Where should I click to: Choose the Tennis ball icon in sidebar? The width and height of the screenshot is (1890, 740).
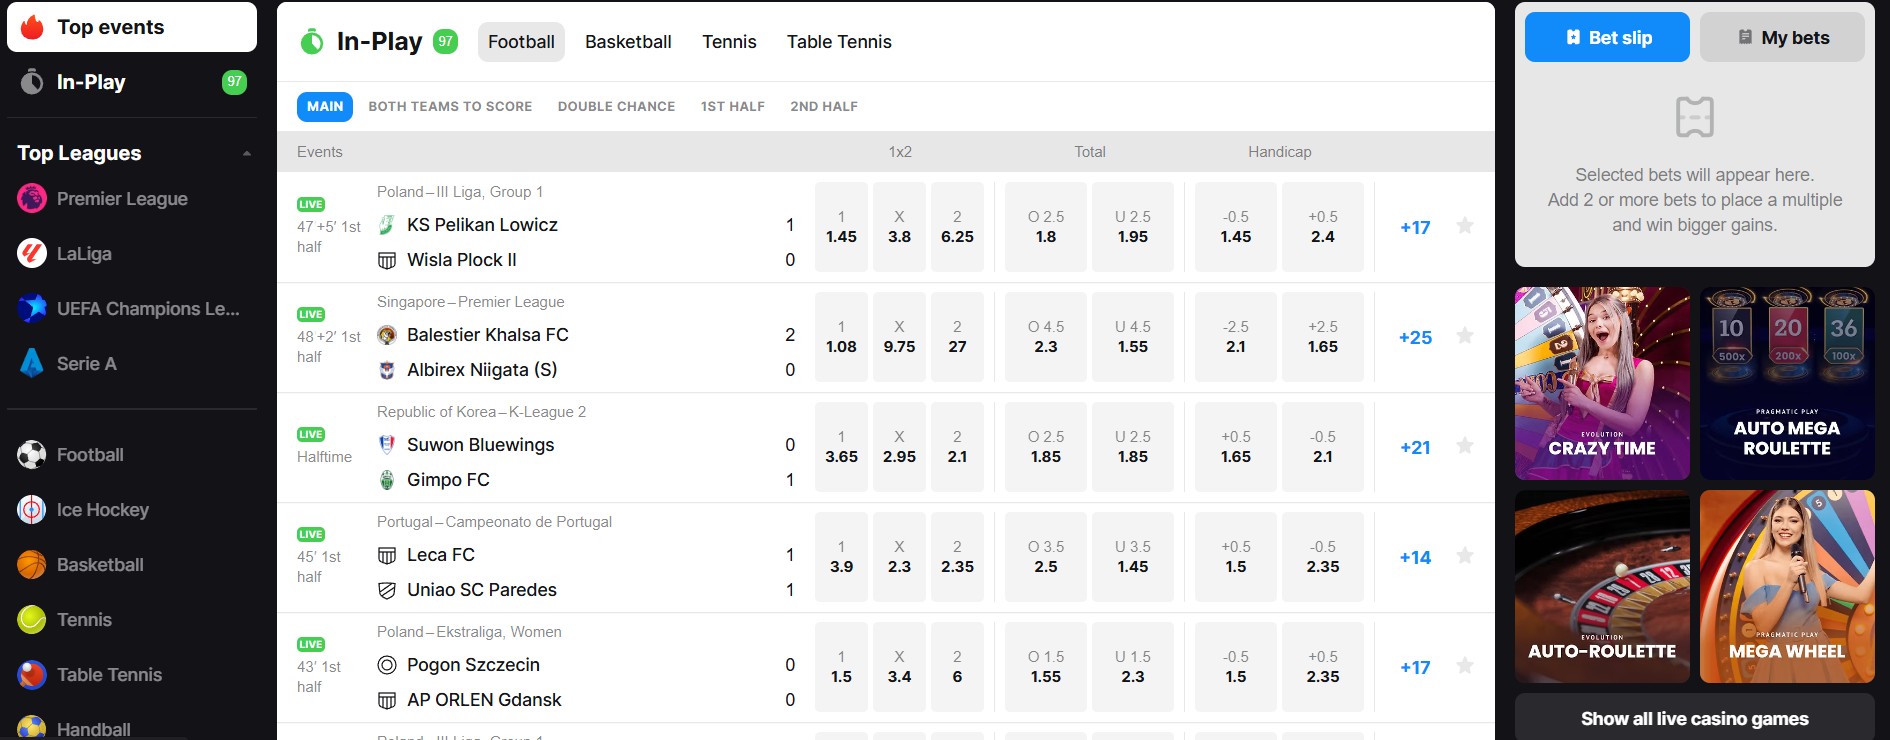[32, 620]
